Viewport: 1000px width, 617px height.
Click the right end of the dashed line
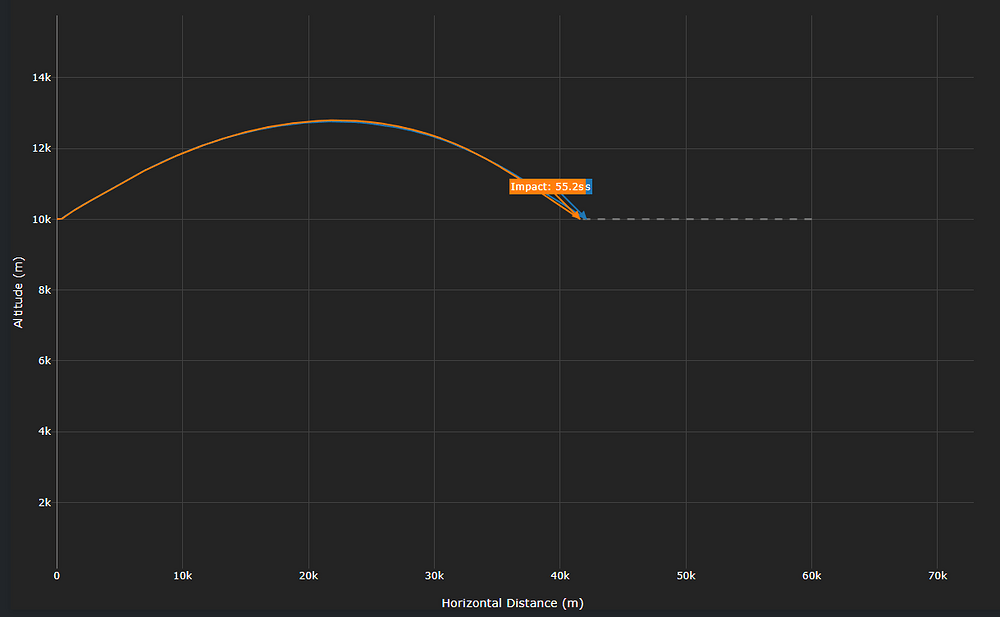tap(810, 219)
